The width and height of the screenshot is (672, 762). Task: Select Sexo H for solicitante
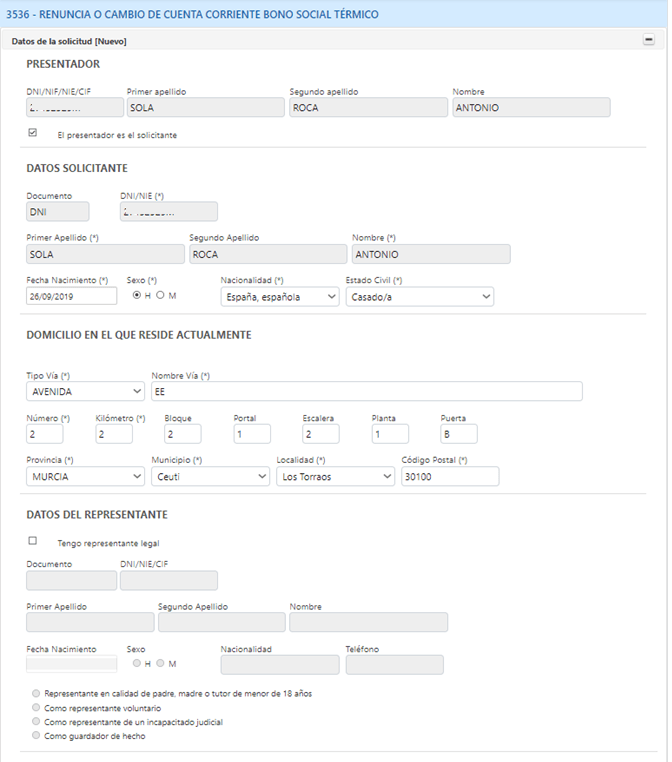(x=137, y=296)
